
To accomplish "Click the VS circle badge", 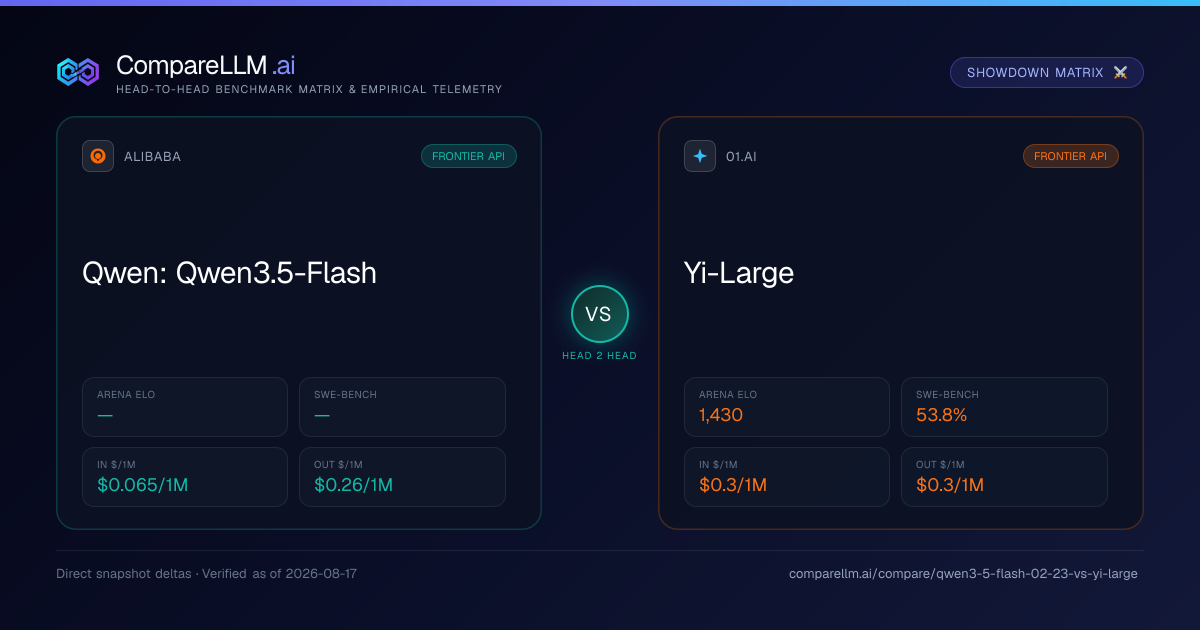I will (x=600, y=314).
